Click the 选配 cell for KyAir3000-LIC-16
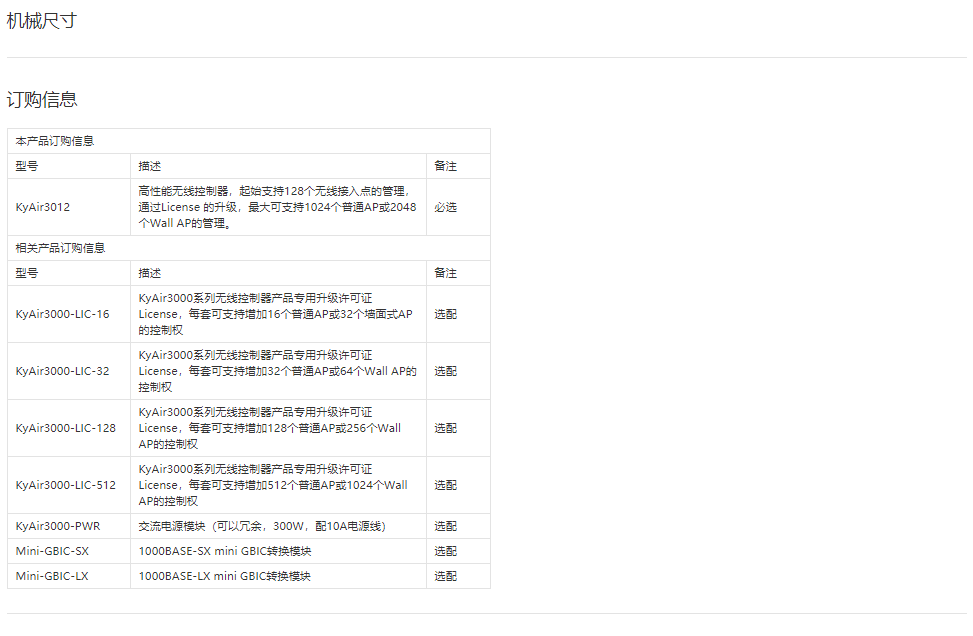The image size is (973, 636). pyautogui.click(x=445, y=314)
